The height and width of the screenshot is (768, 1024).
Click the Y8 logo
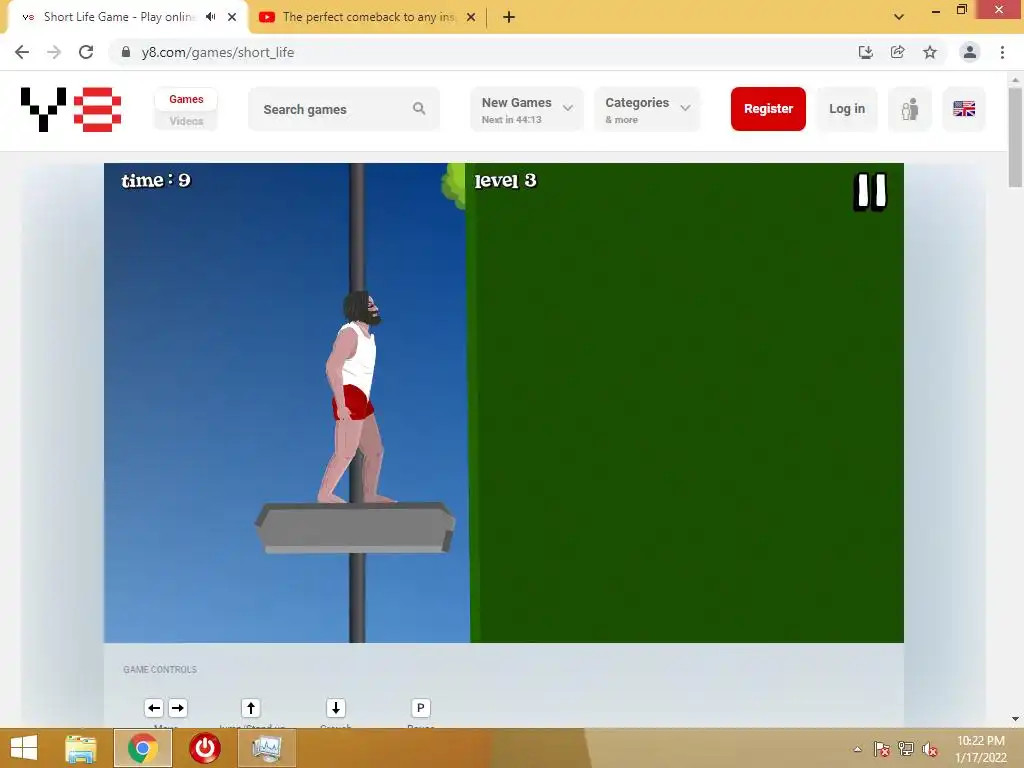click(71, 109)
